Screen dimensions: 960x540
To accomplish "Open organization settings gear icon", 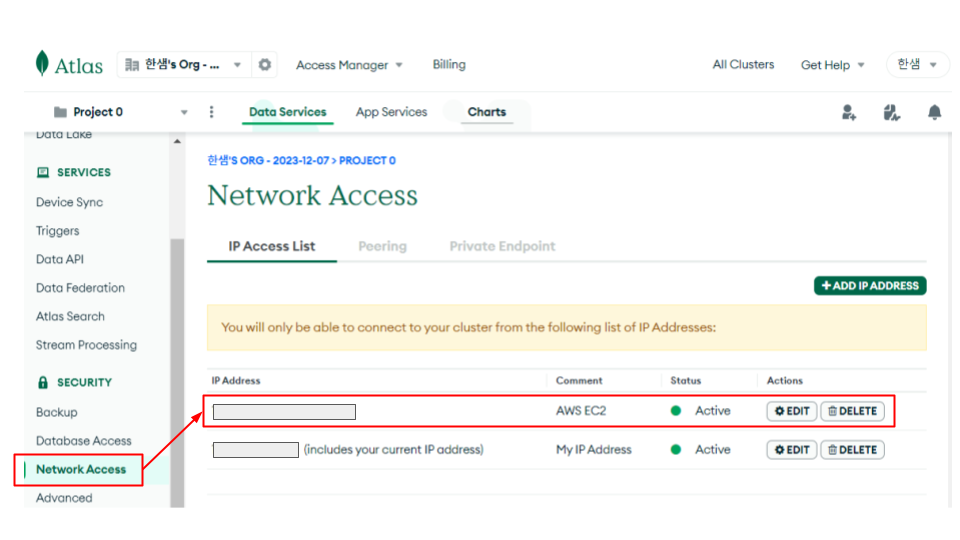I will tap(264, 64).
